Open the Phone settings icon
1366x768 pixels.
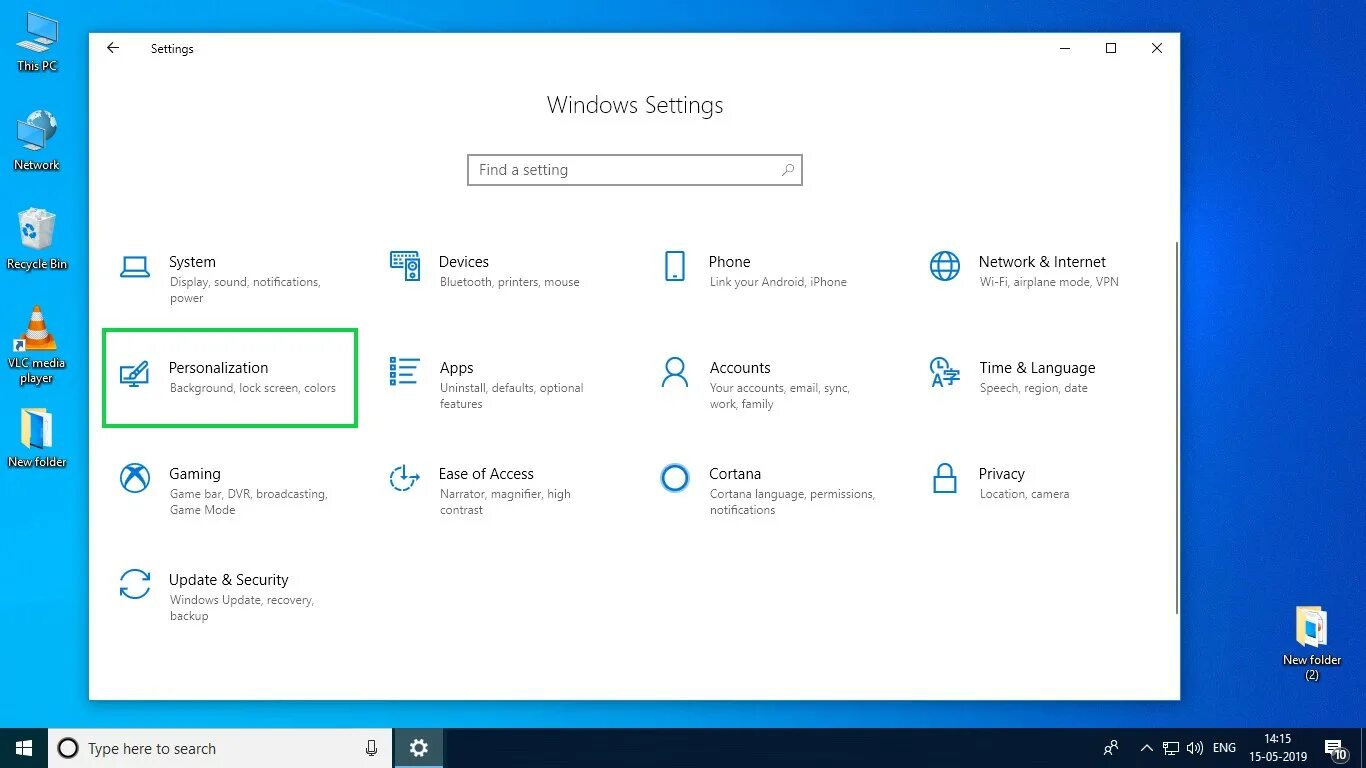(674, 266)
